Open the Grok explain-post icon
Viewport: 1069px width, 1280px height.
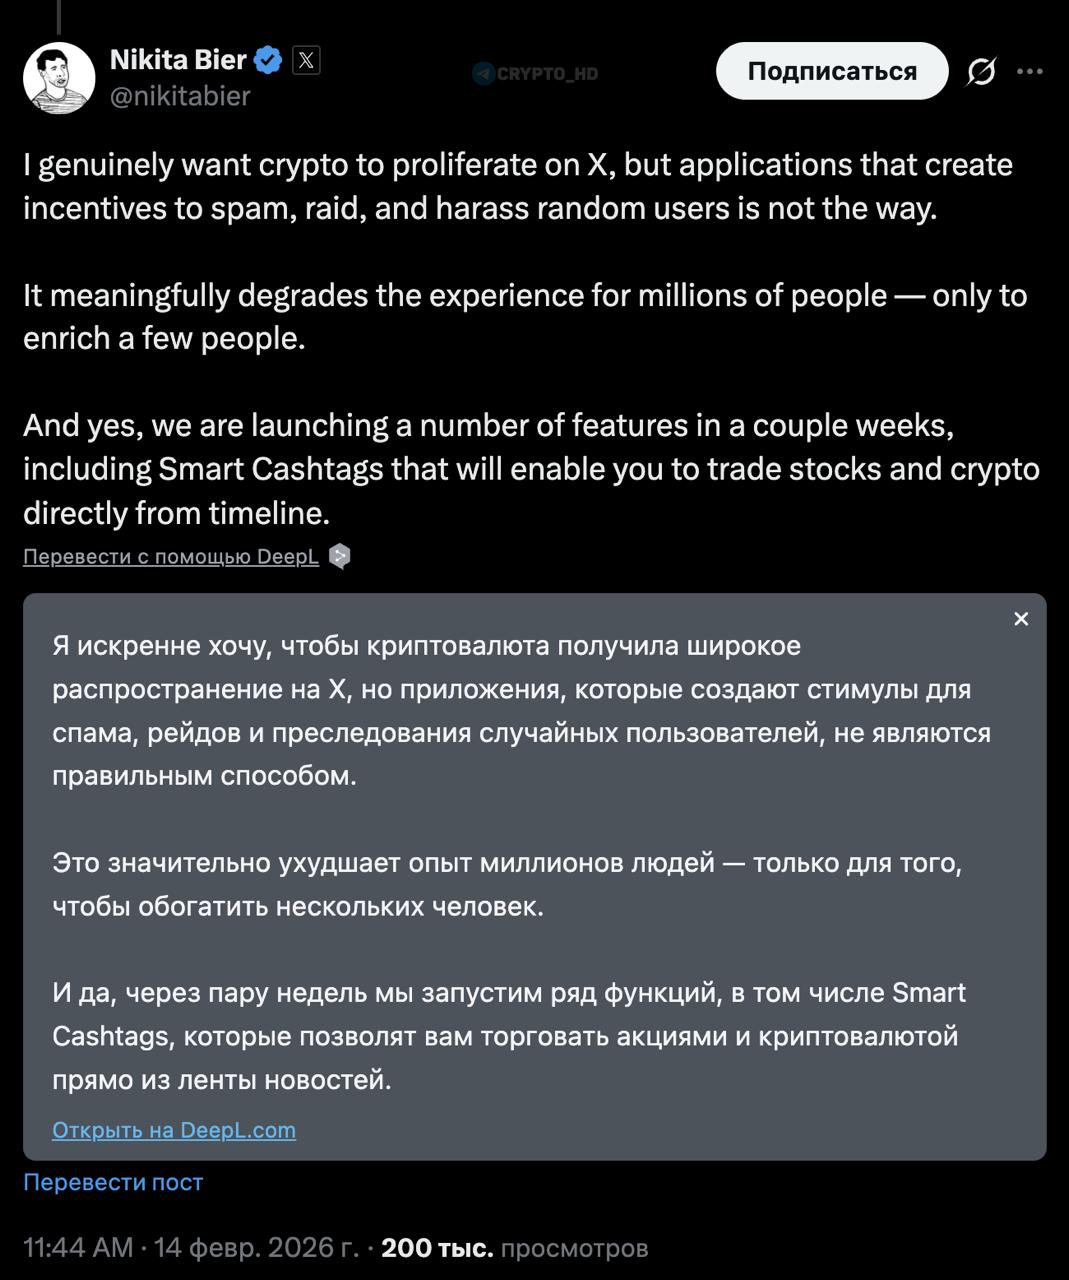click(x=981, y=72)
